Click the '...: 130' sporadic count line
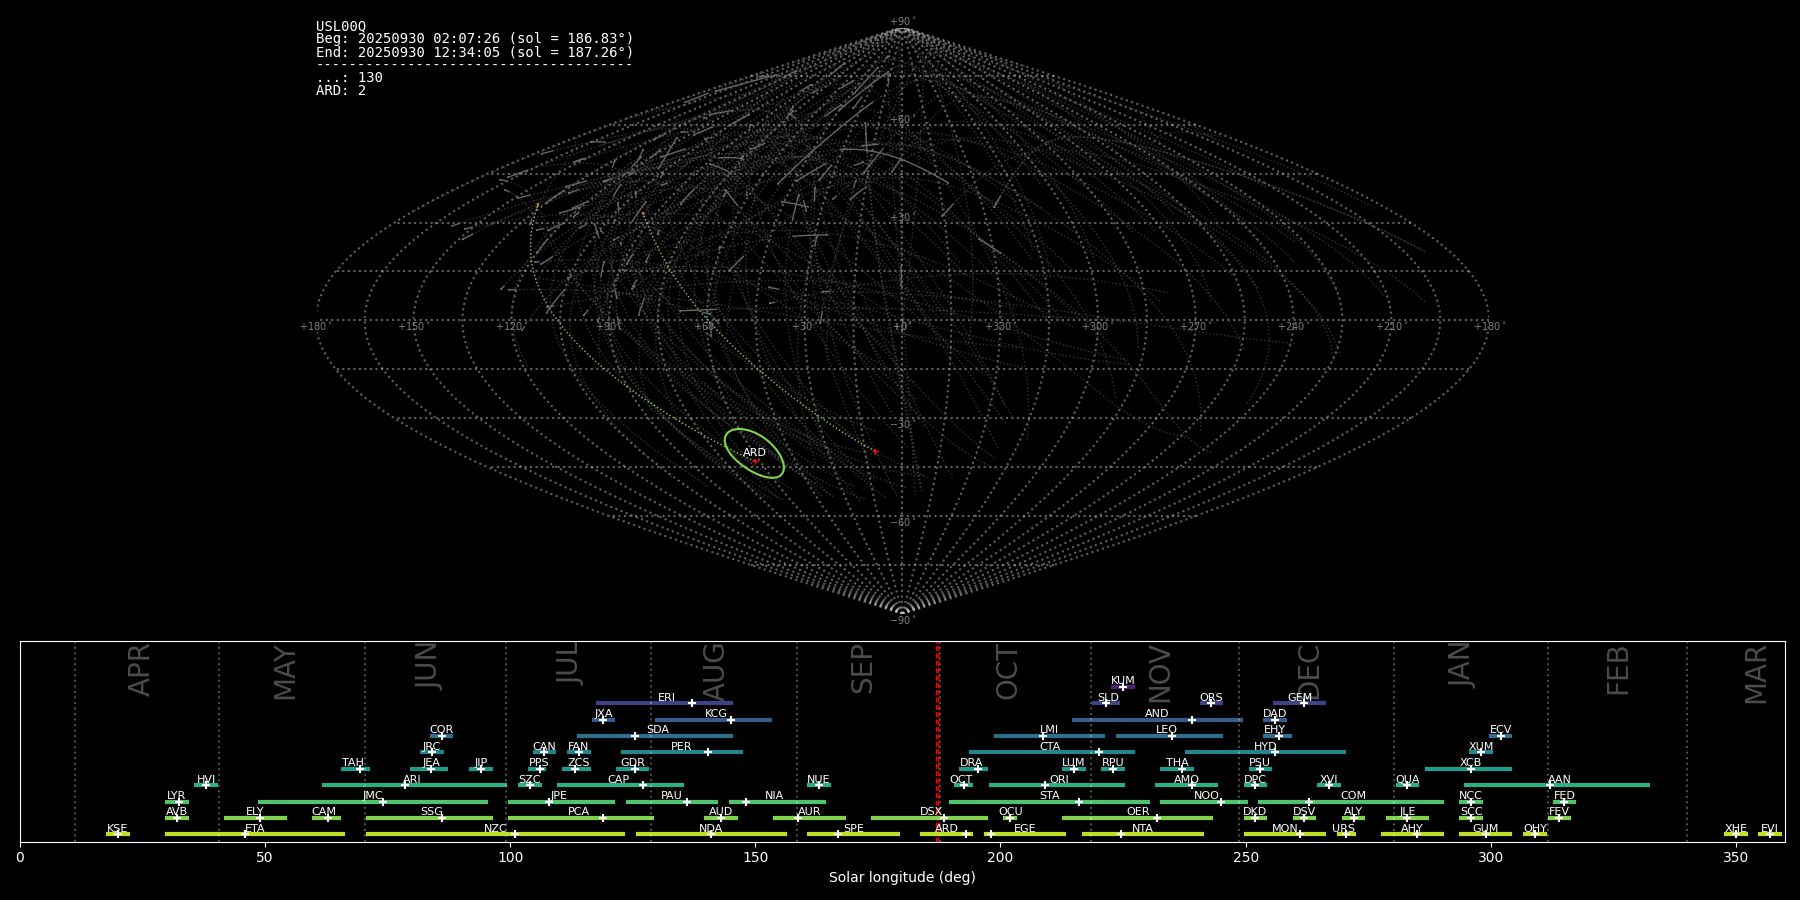The height and width of the screenshot is (900, 1800). coord(349,77)
